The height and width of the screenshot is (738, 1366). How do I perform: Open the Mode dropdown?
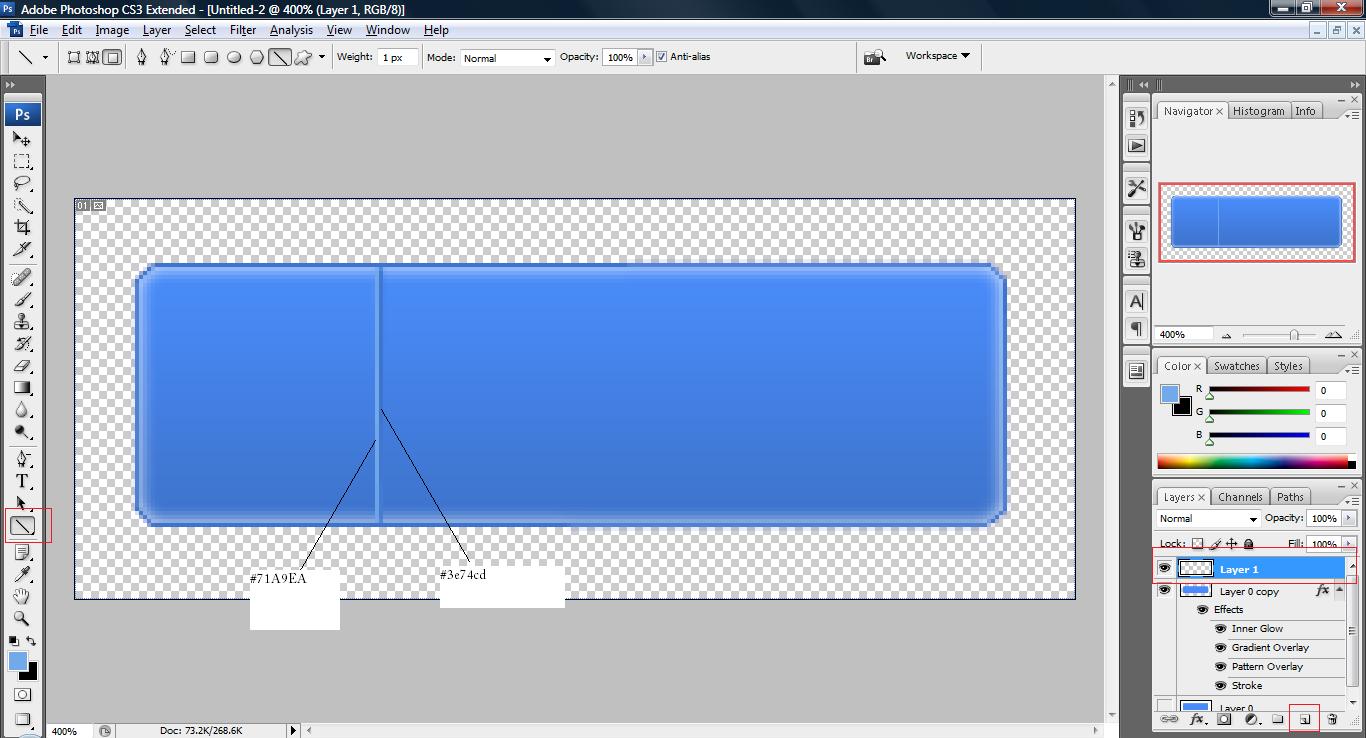click(x=507, y=58)
